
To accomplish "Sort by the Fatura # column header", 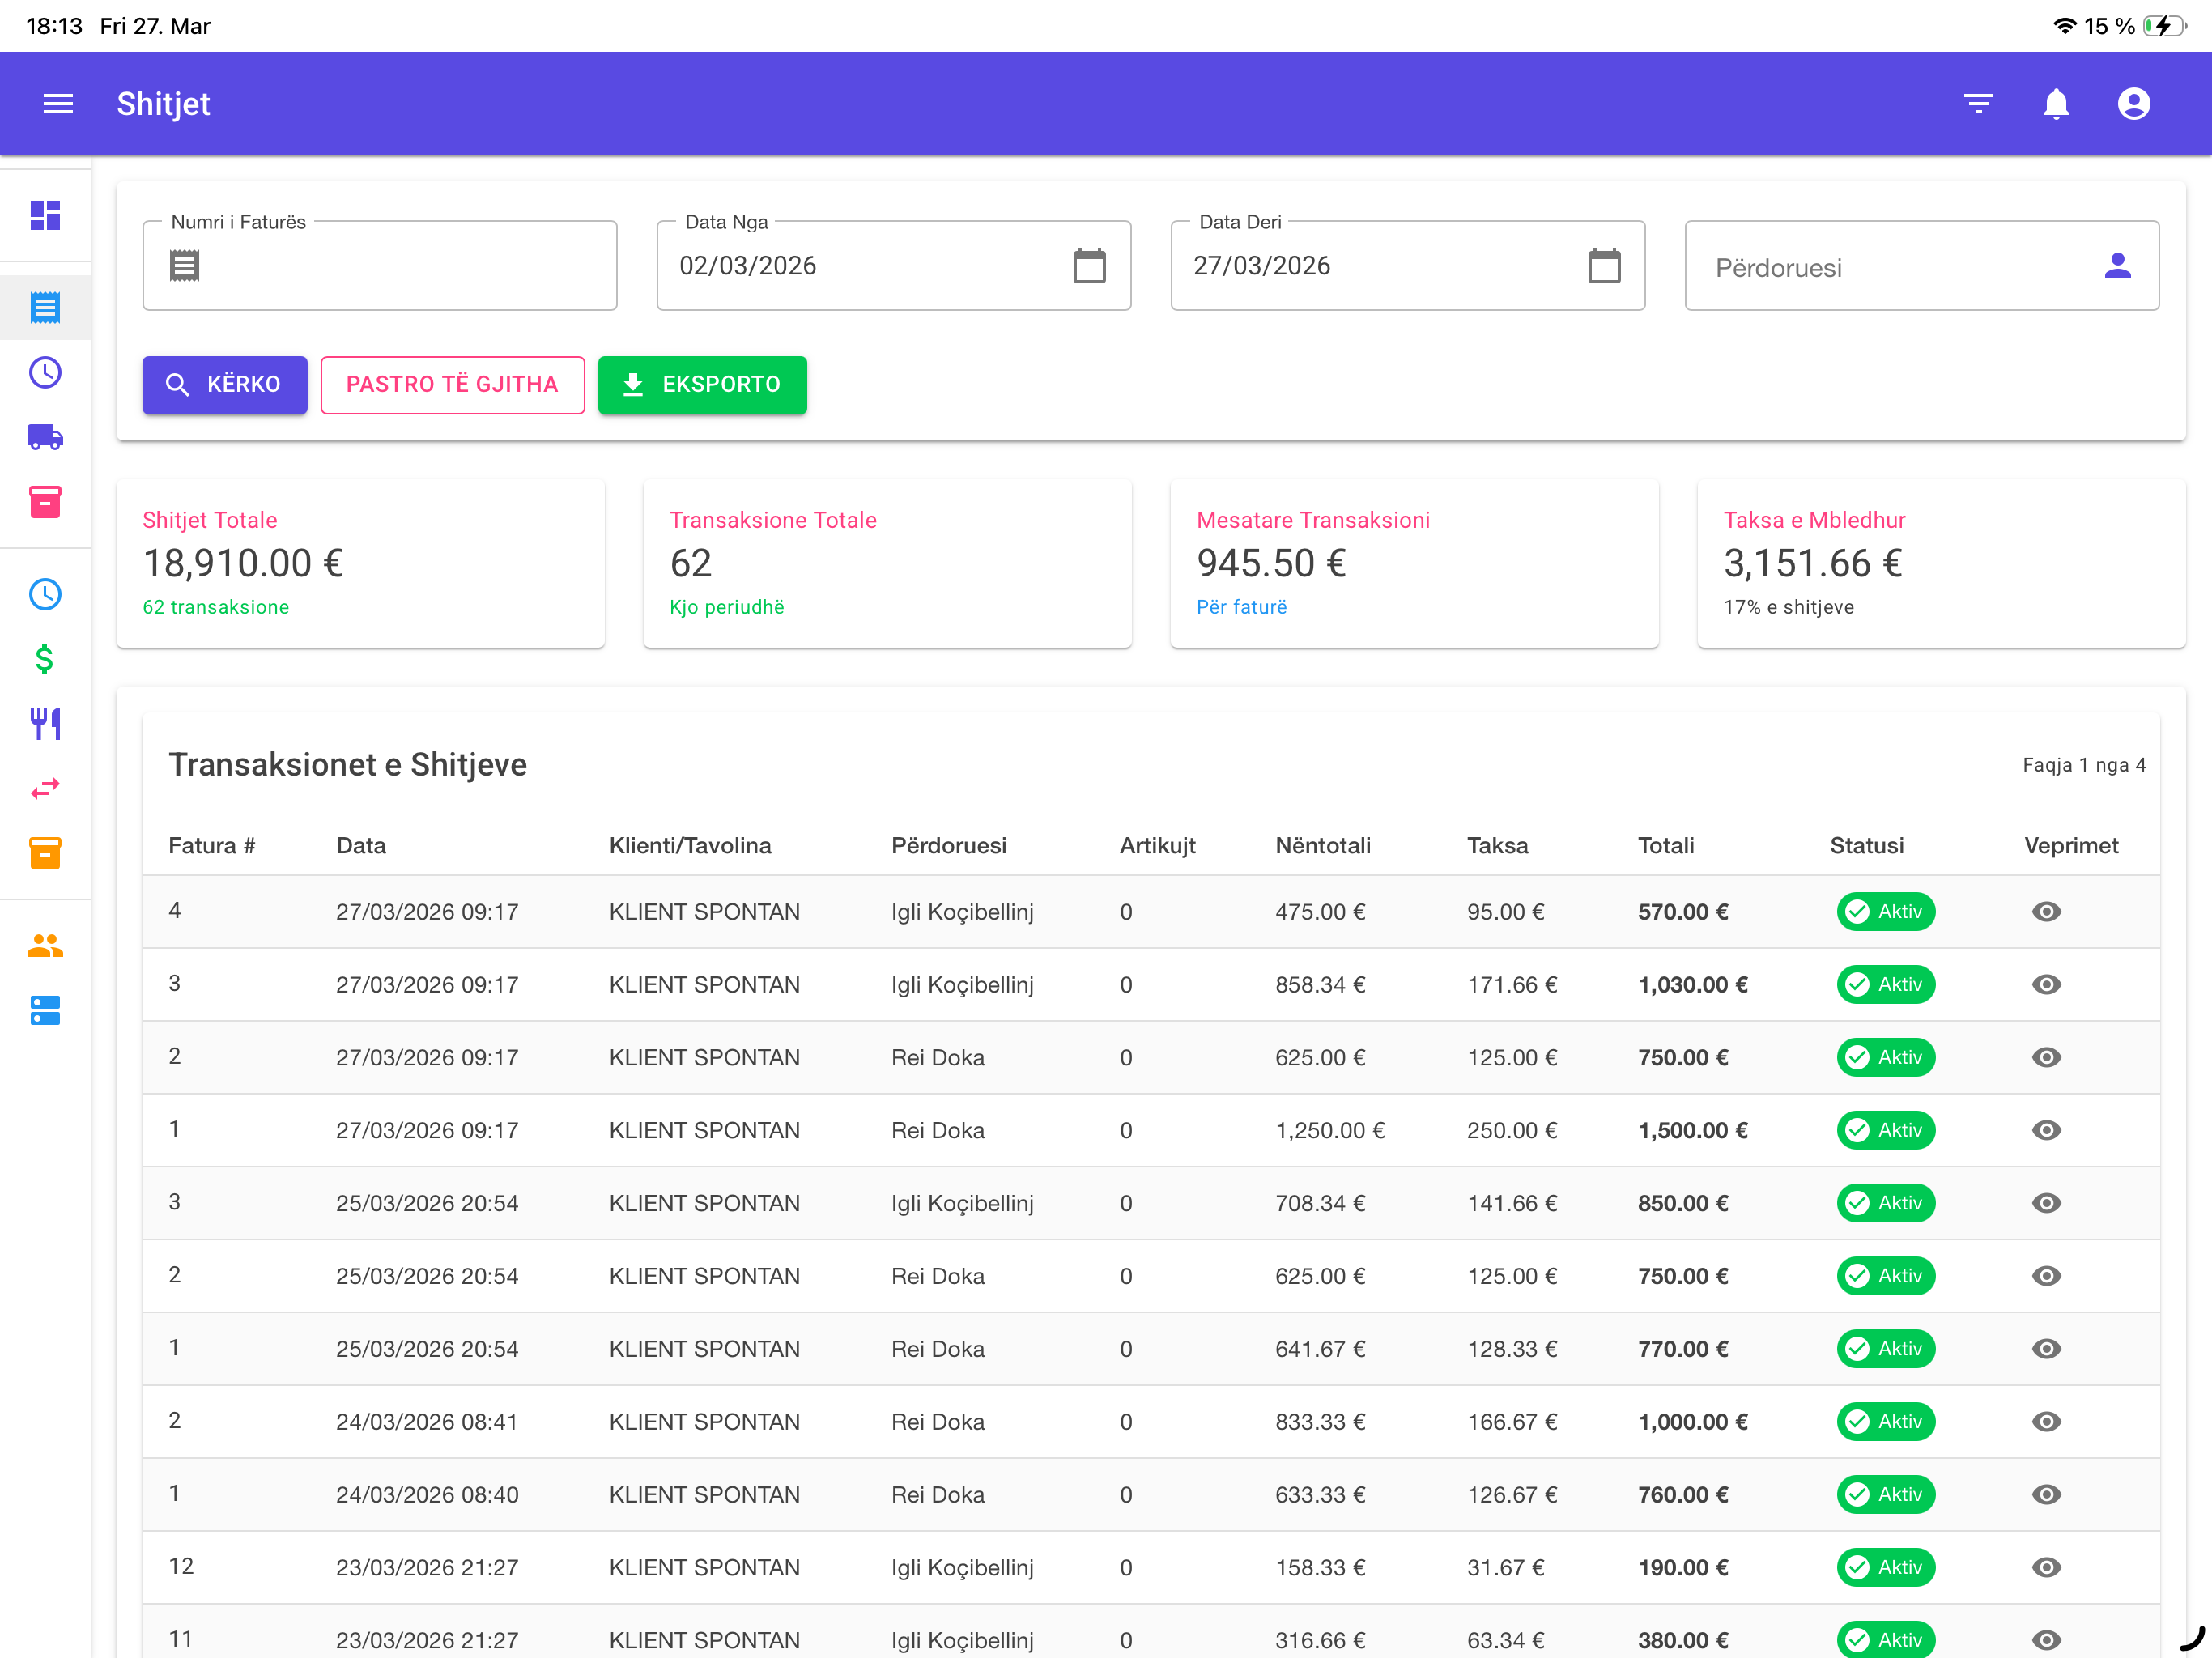I will click(212, 846).
